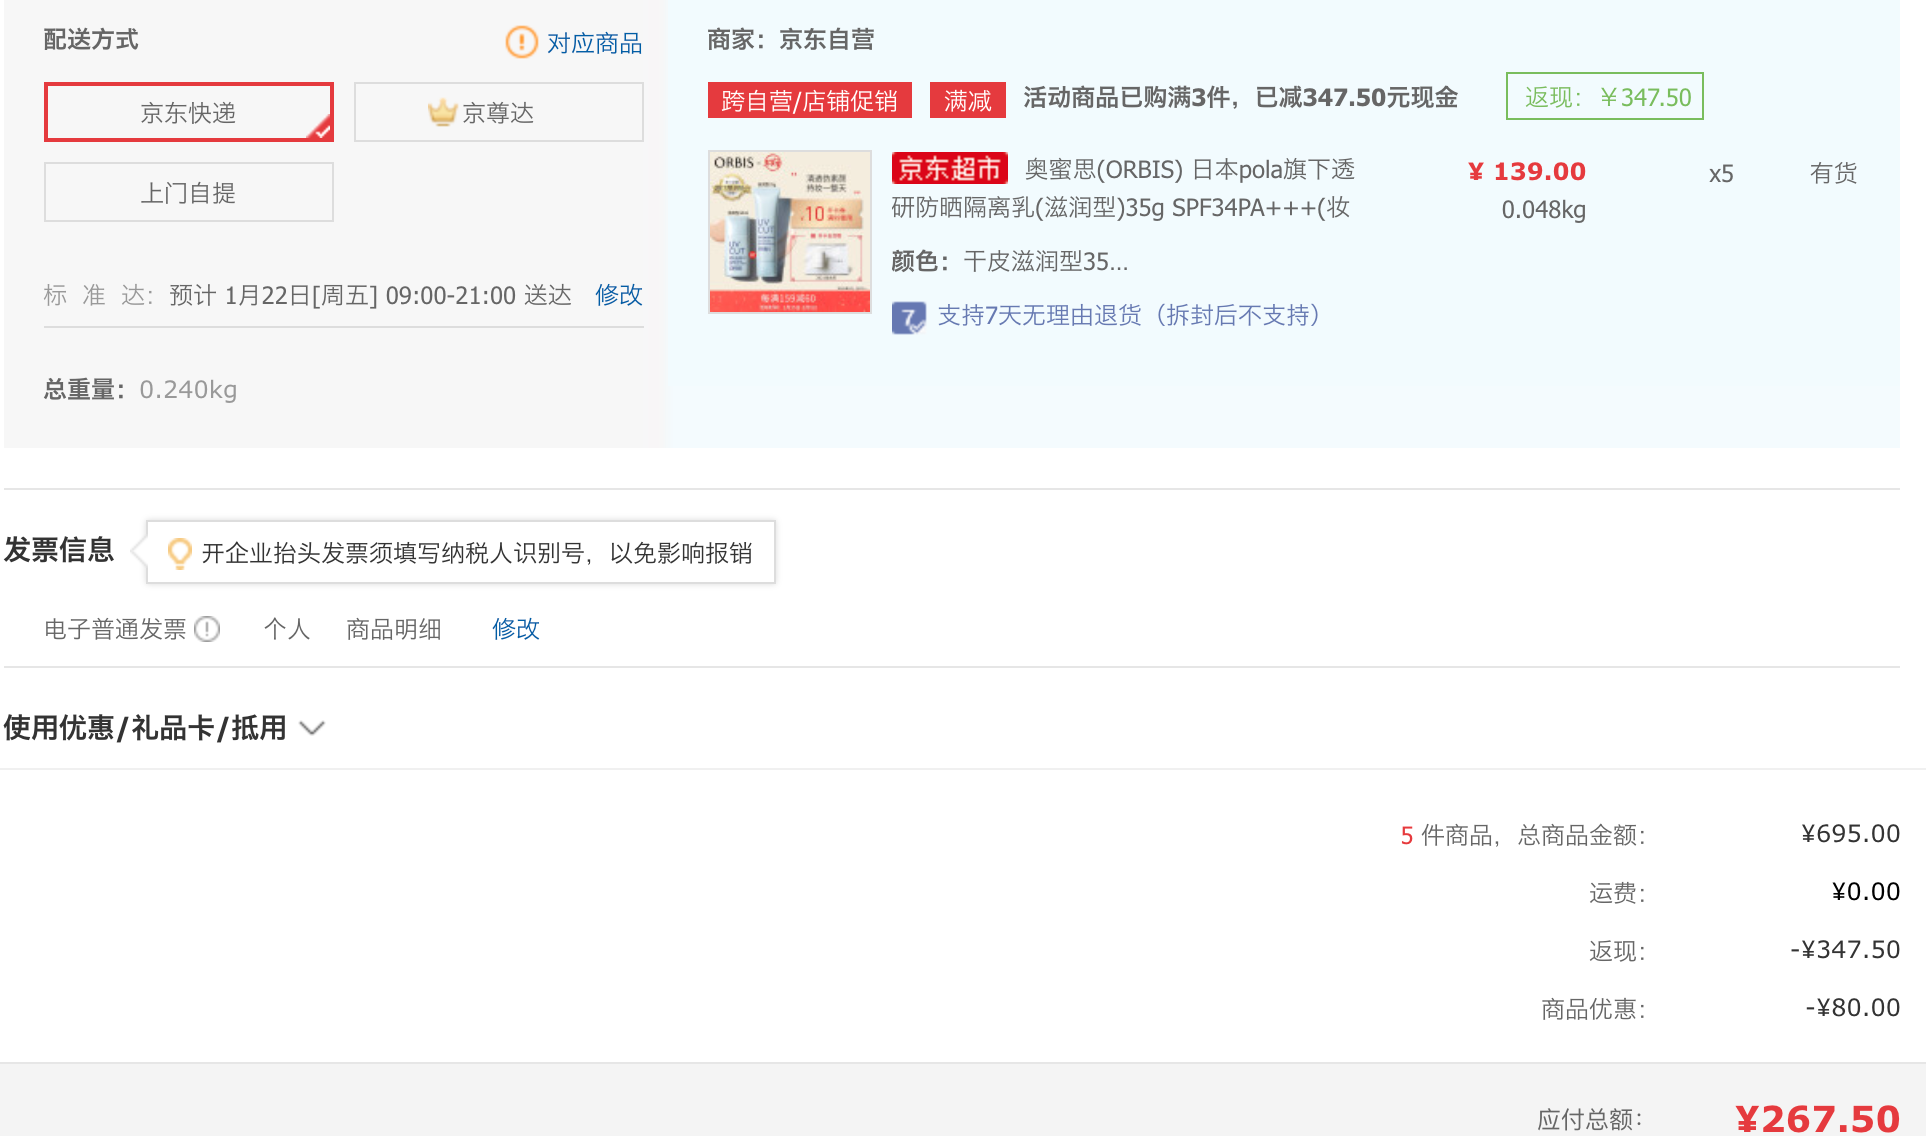The image size is (1926, 1136).
Task: Click the 京东超市 badge
Action: point(949,168)
